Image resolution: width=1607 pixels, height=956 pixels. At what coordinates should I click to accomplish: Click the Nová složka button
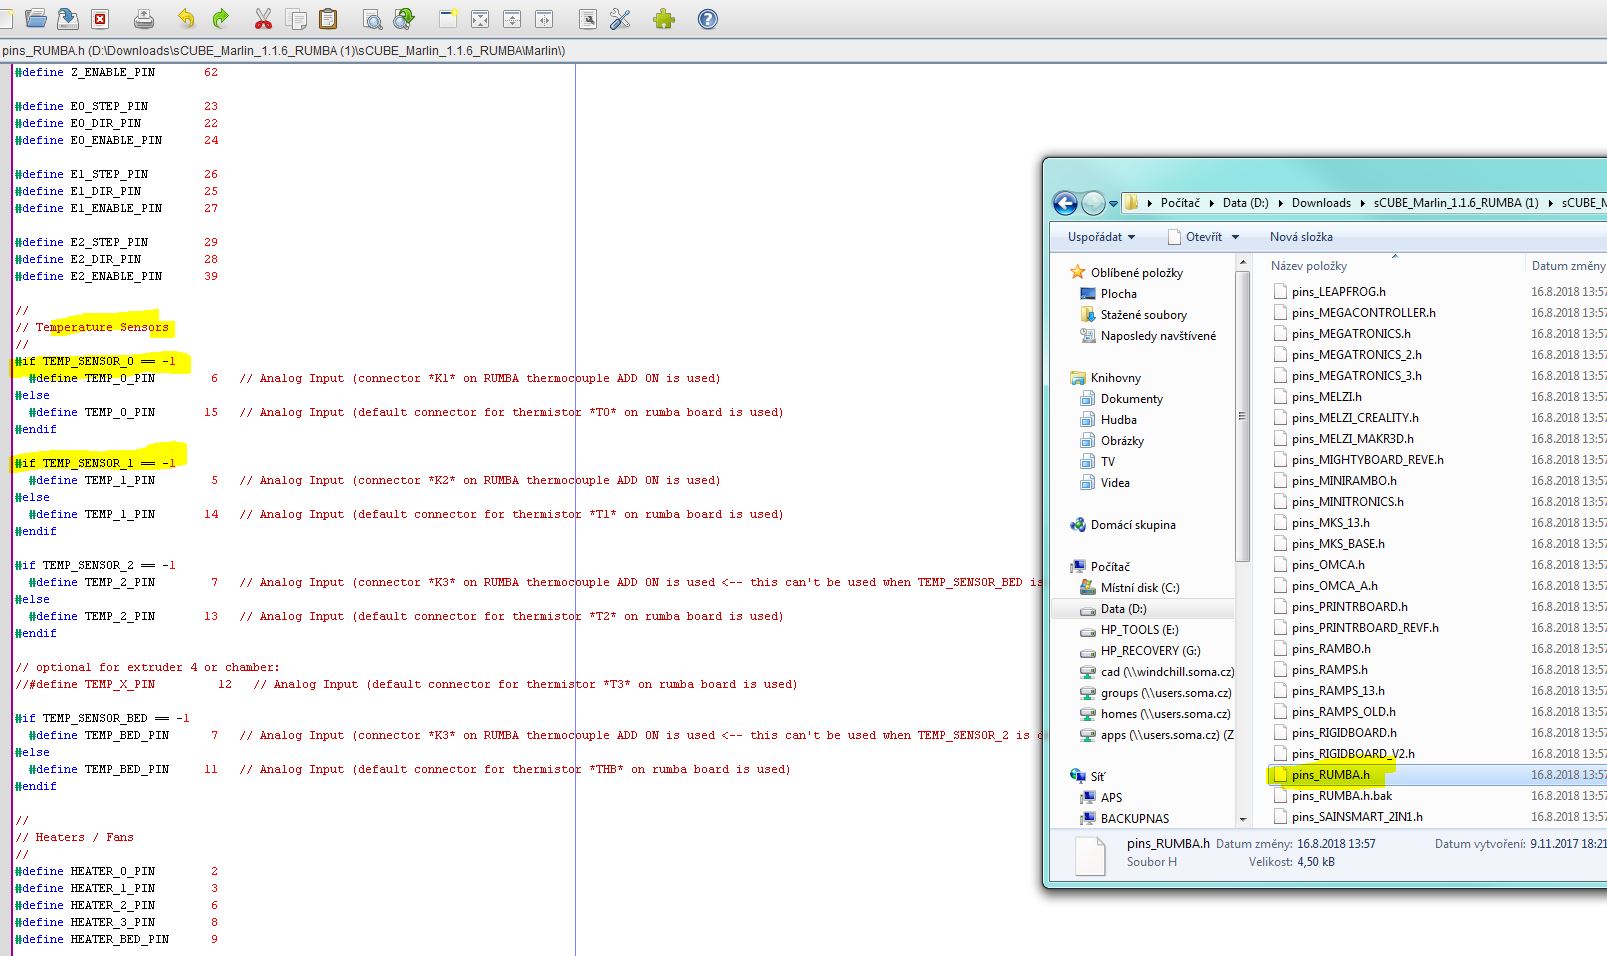[1301, 237]
